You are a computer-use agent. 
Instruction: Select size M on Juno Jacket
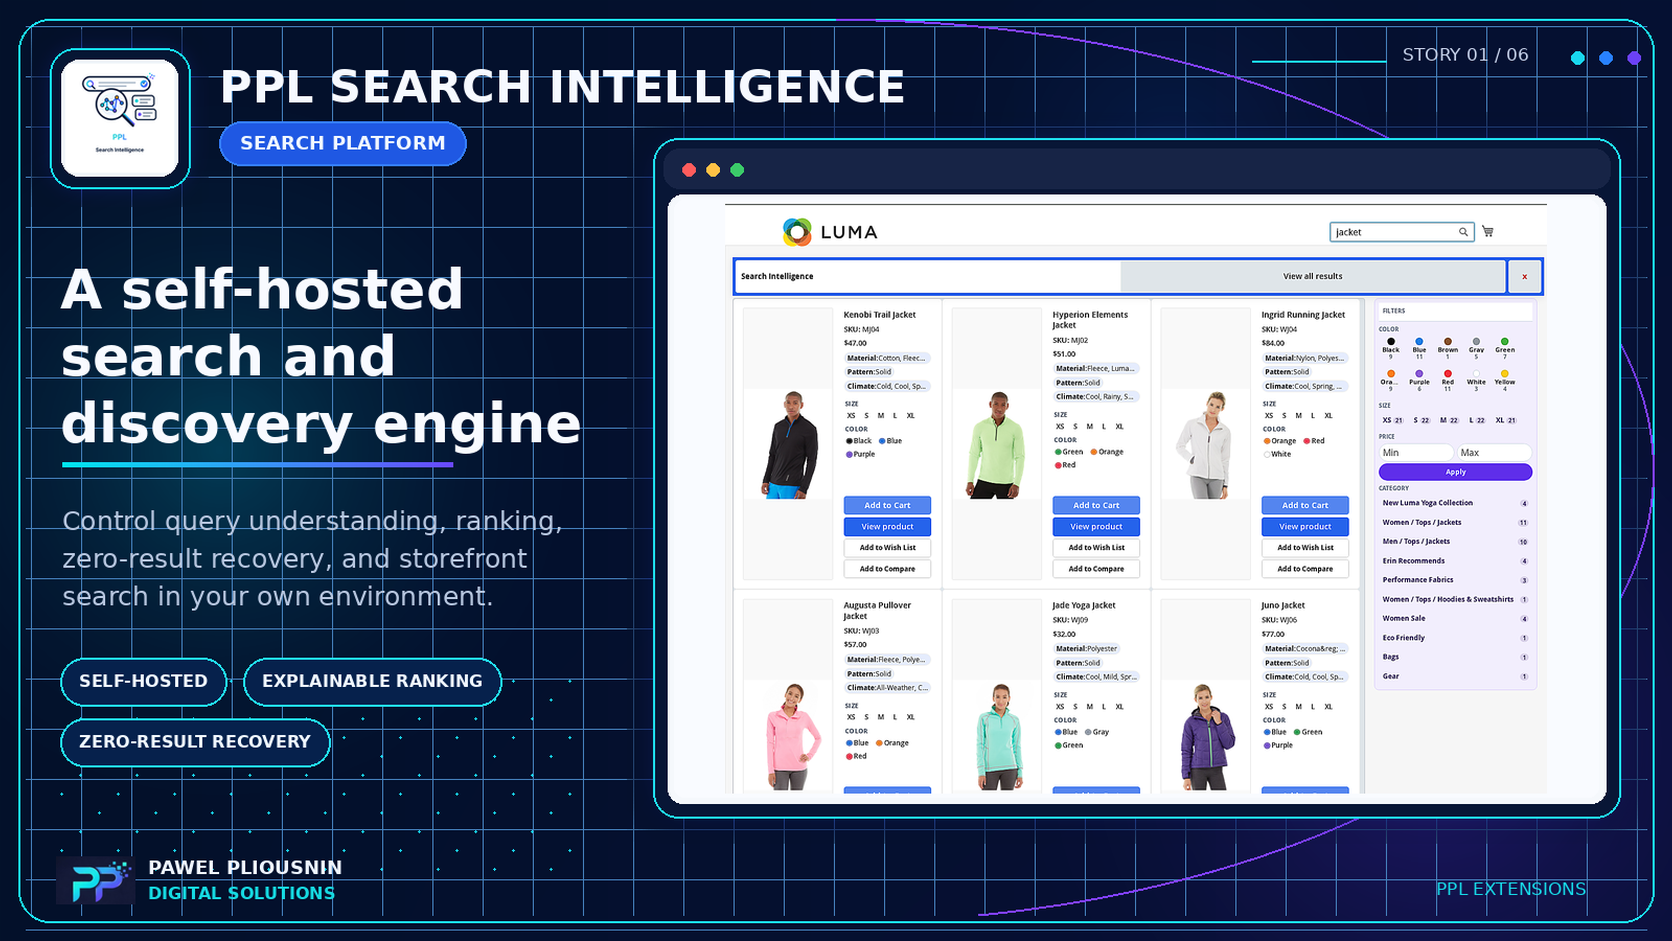point(1299,707)
